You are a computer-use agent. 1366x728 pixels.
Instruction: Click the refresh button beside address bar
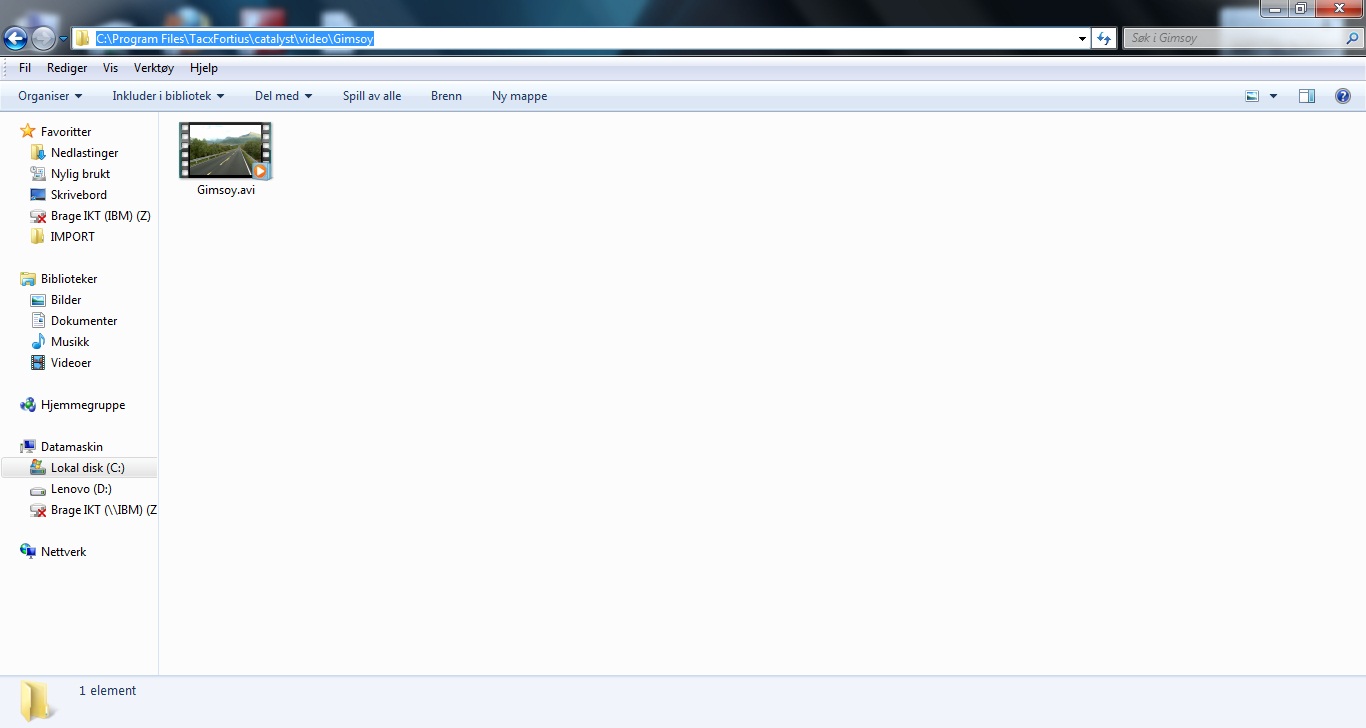[x=1103, y=38]
